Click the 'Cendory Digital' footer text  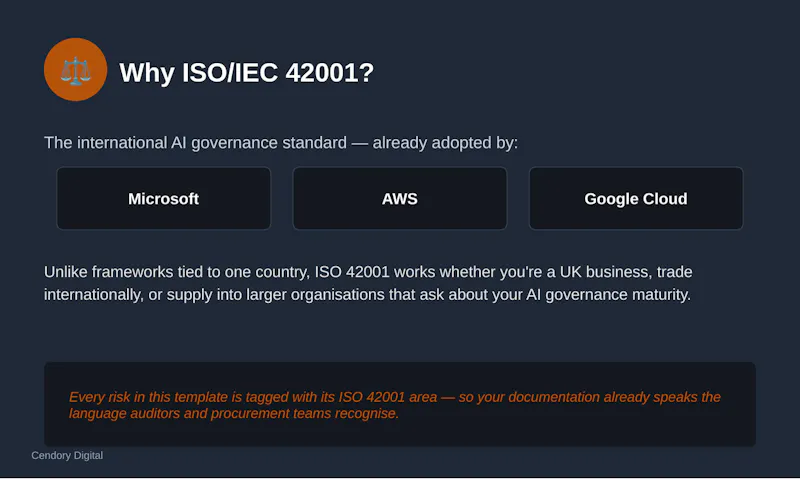pyautogui.click(x=67, y=456)
